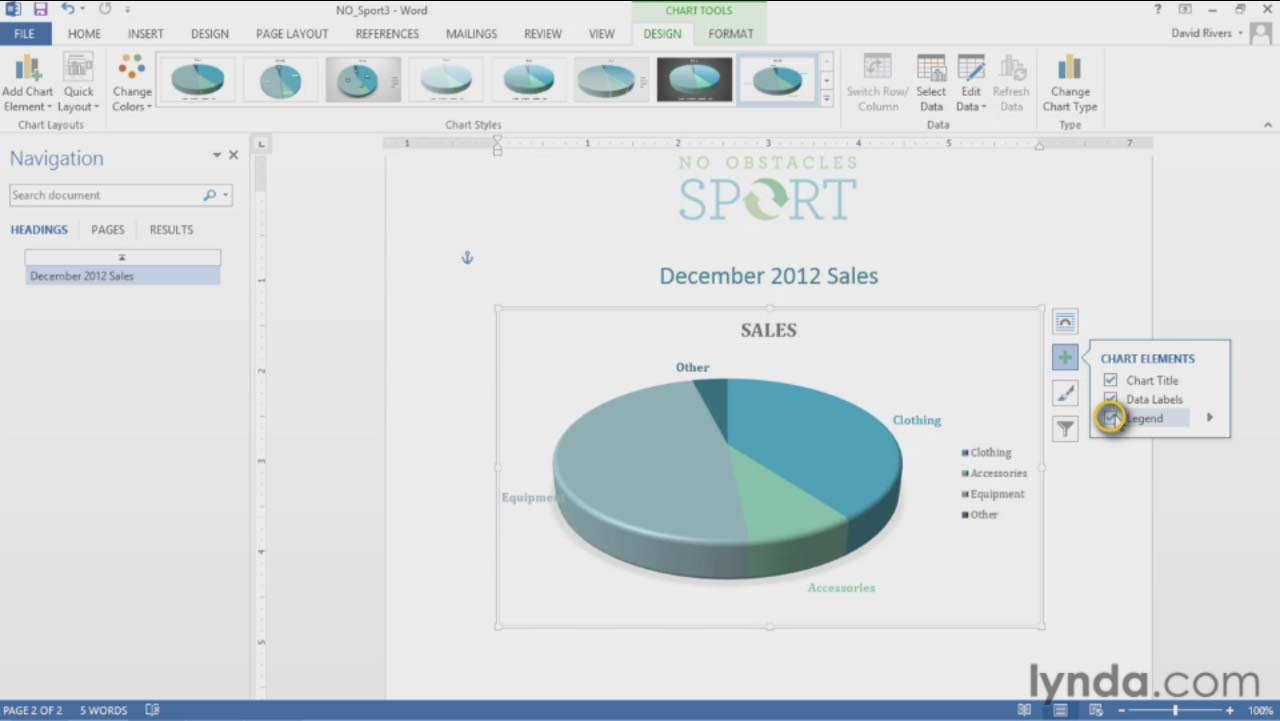This screenshot has height=721, width=1280.
Task: Open Quick Layout gallery
Action: pyautogui.click(x=78, y=84)
